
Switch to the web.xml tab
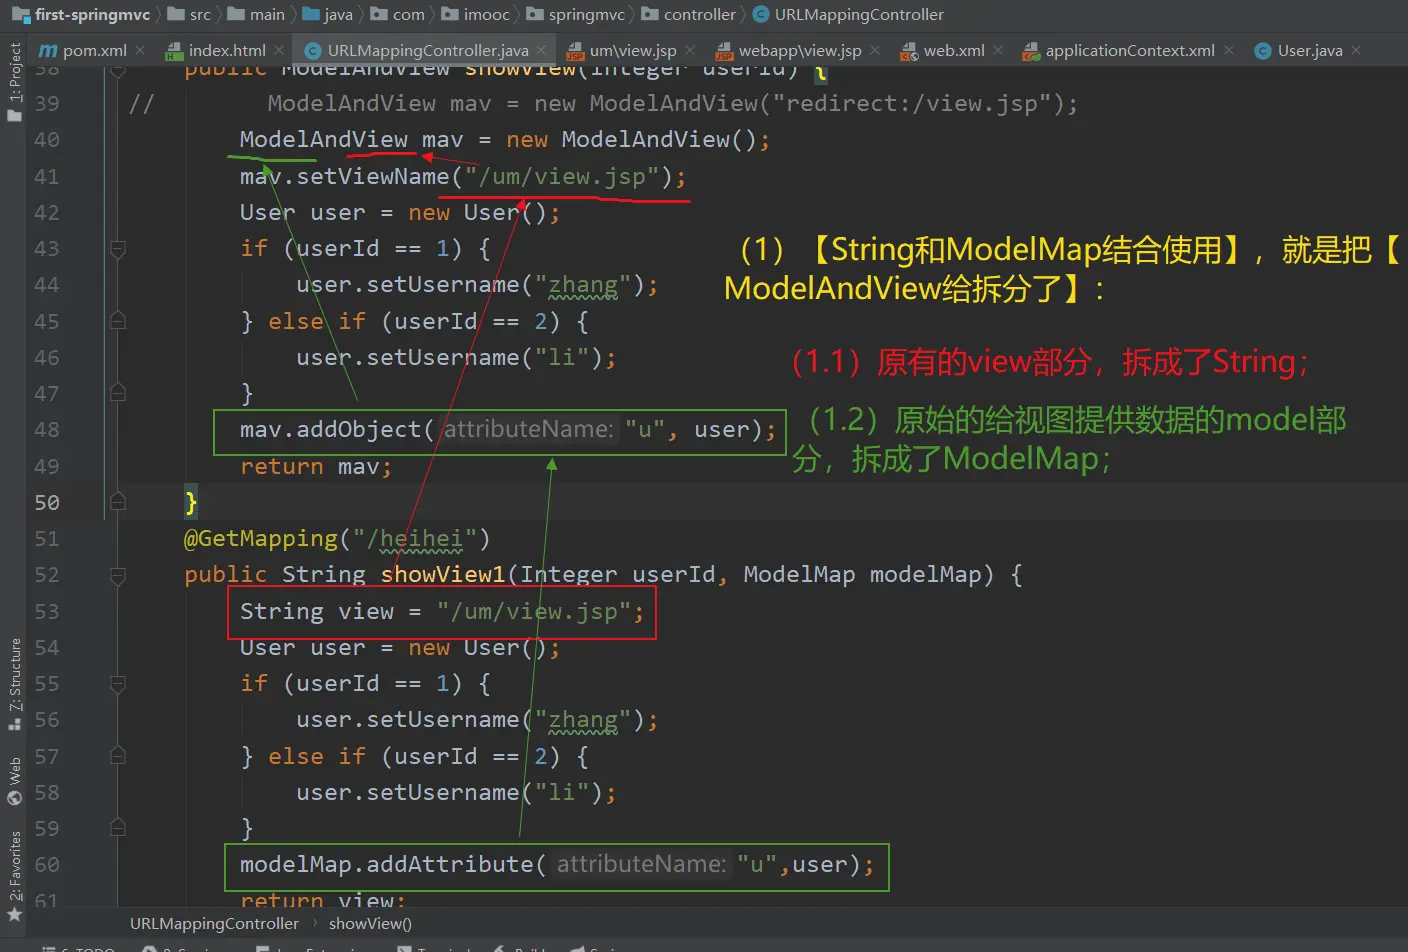click(x=953, y=50)
